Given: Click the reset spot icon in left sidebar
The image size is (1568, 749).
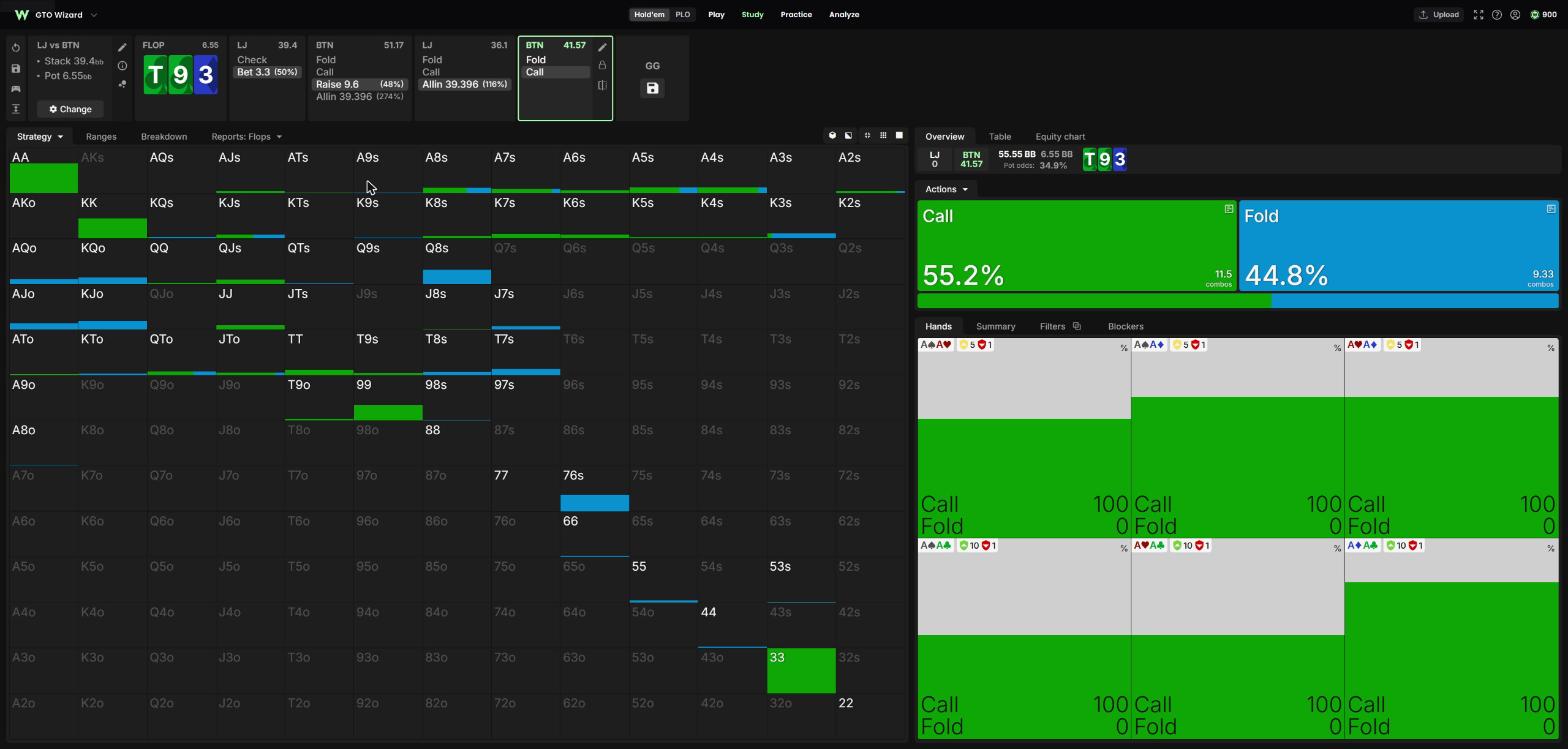Looking at the screenshot, I should 16,47.
